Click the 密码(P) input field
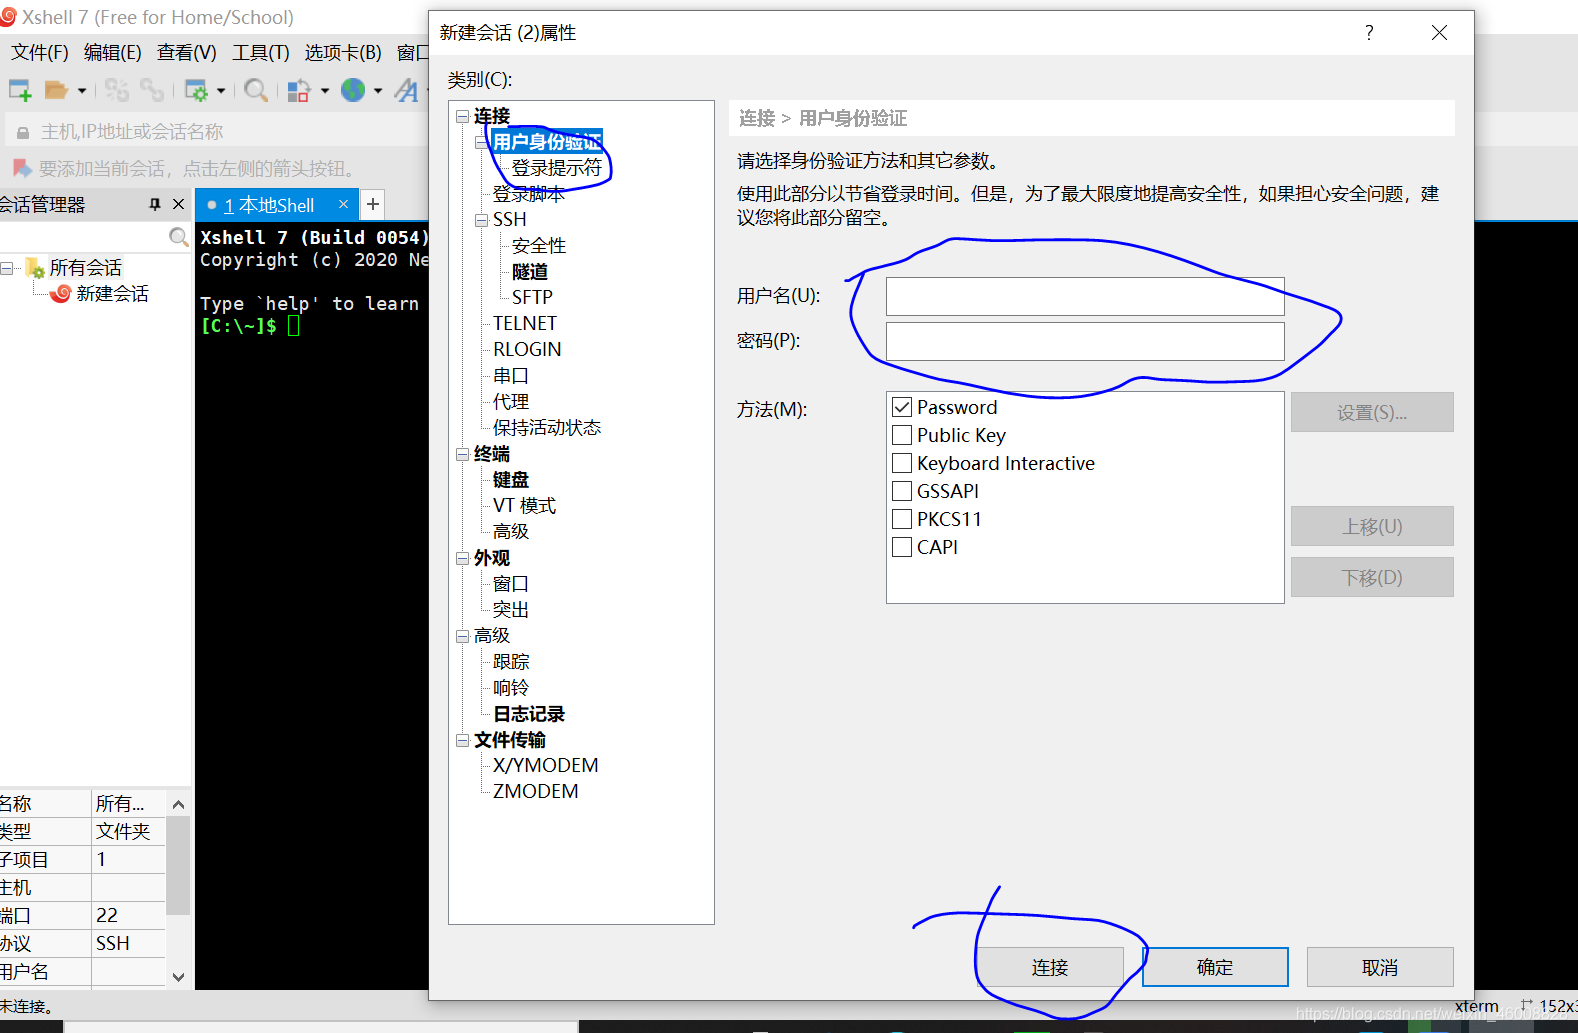 1085,341
